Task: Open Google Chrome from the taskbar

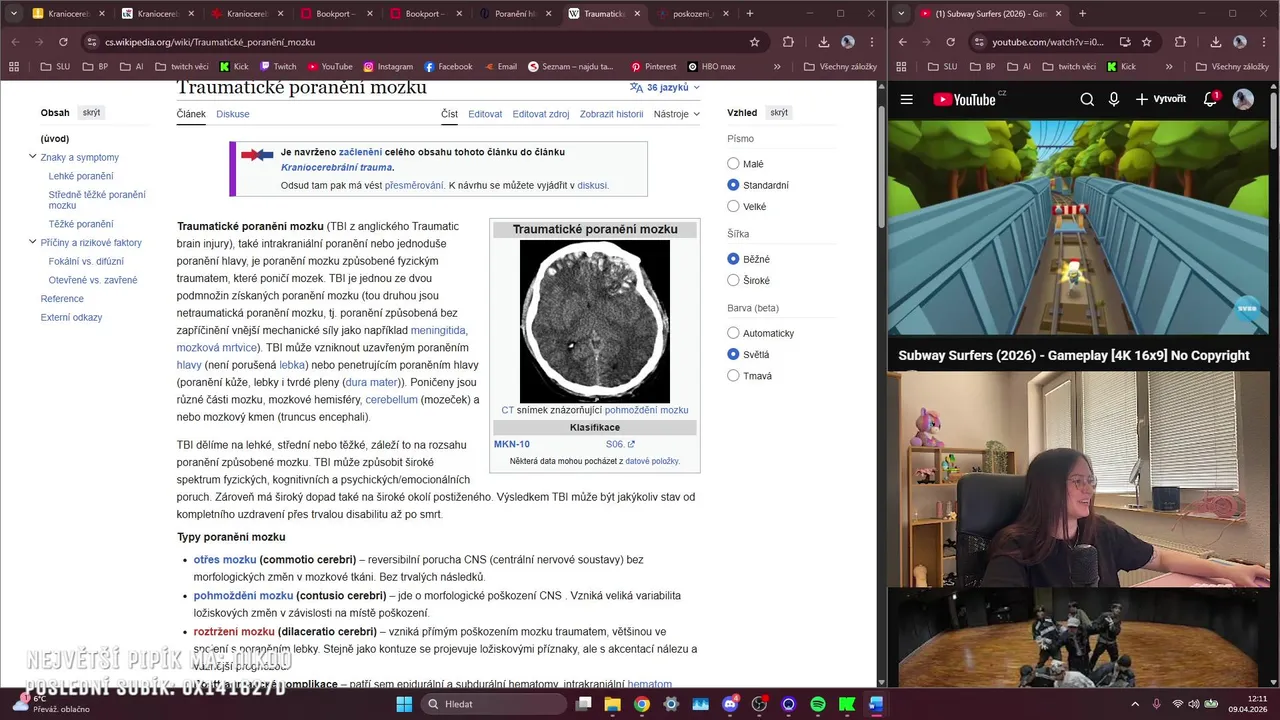Action: pyautogui.click(x=642, y=704)
